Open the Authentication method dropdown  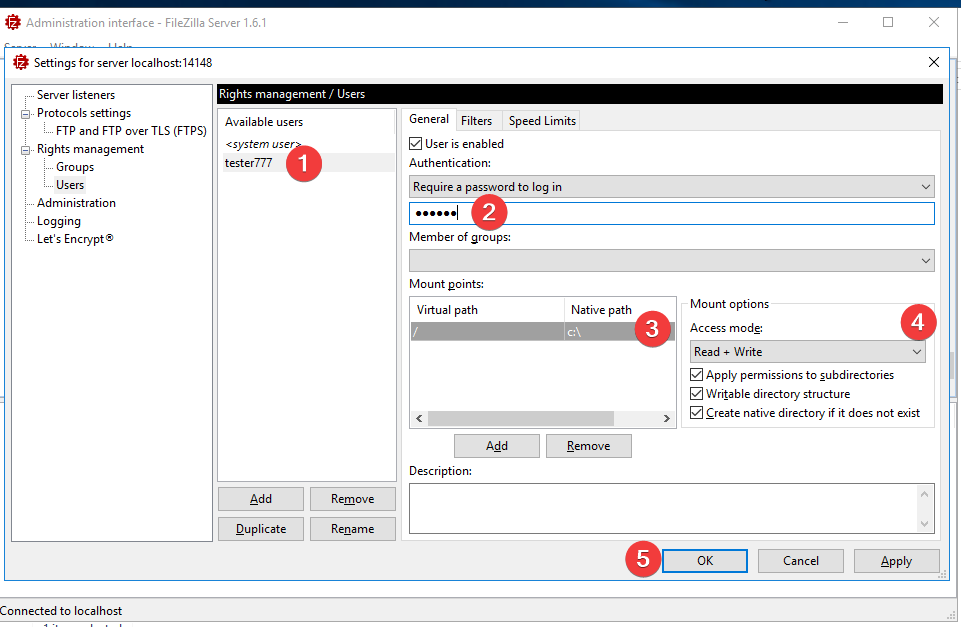(x=672, y=186)
